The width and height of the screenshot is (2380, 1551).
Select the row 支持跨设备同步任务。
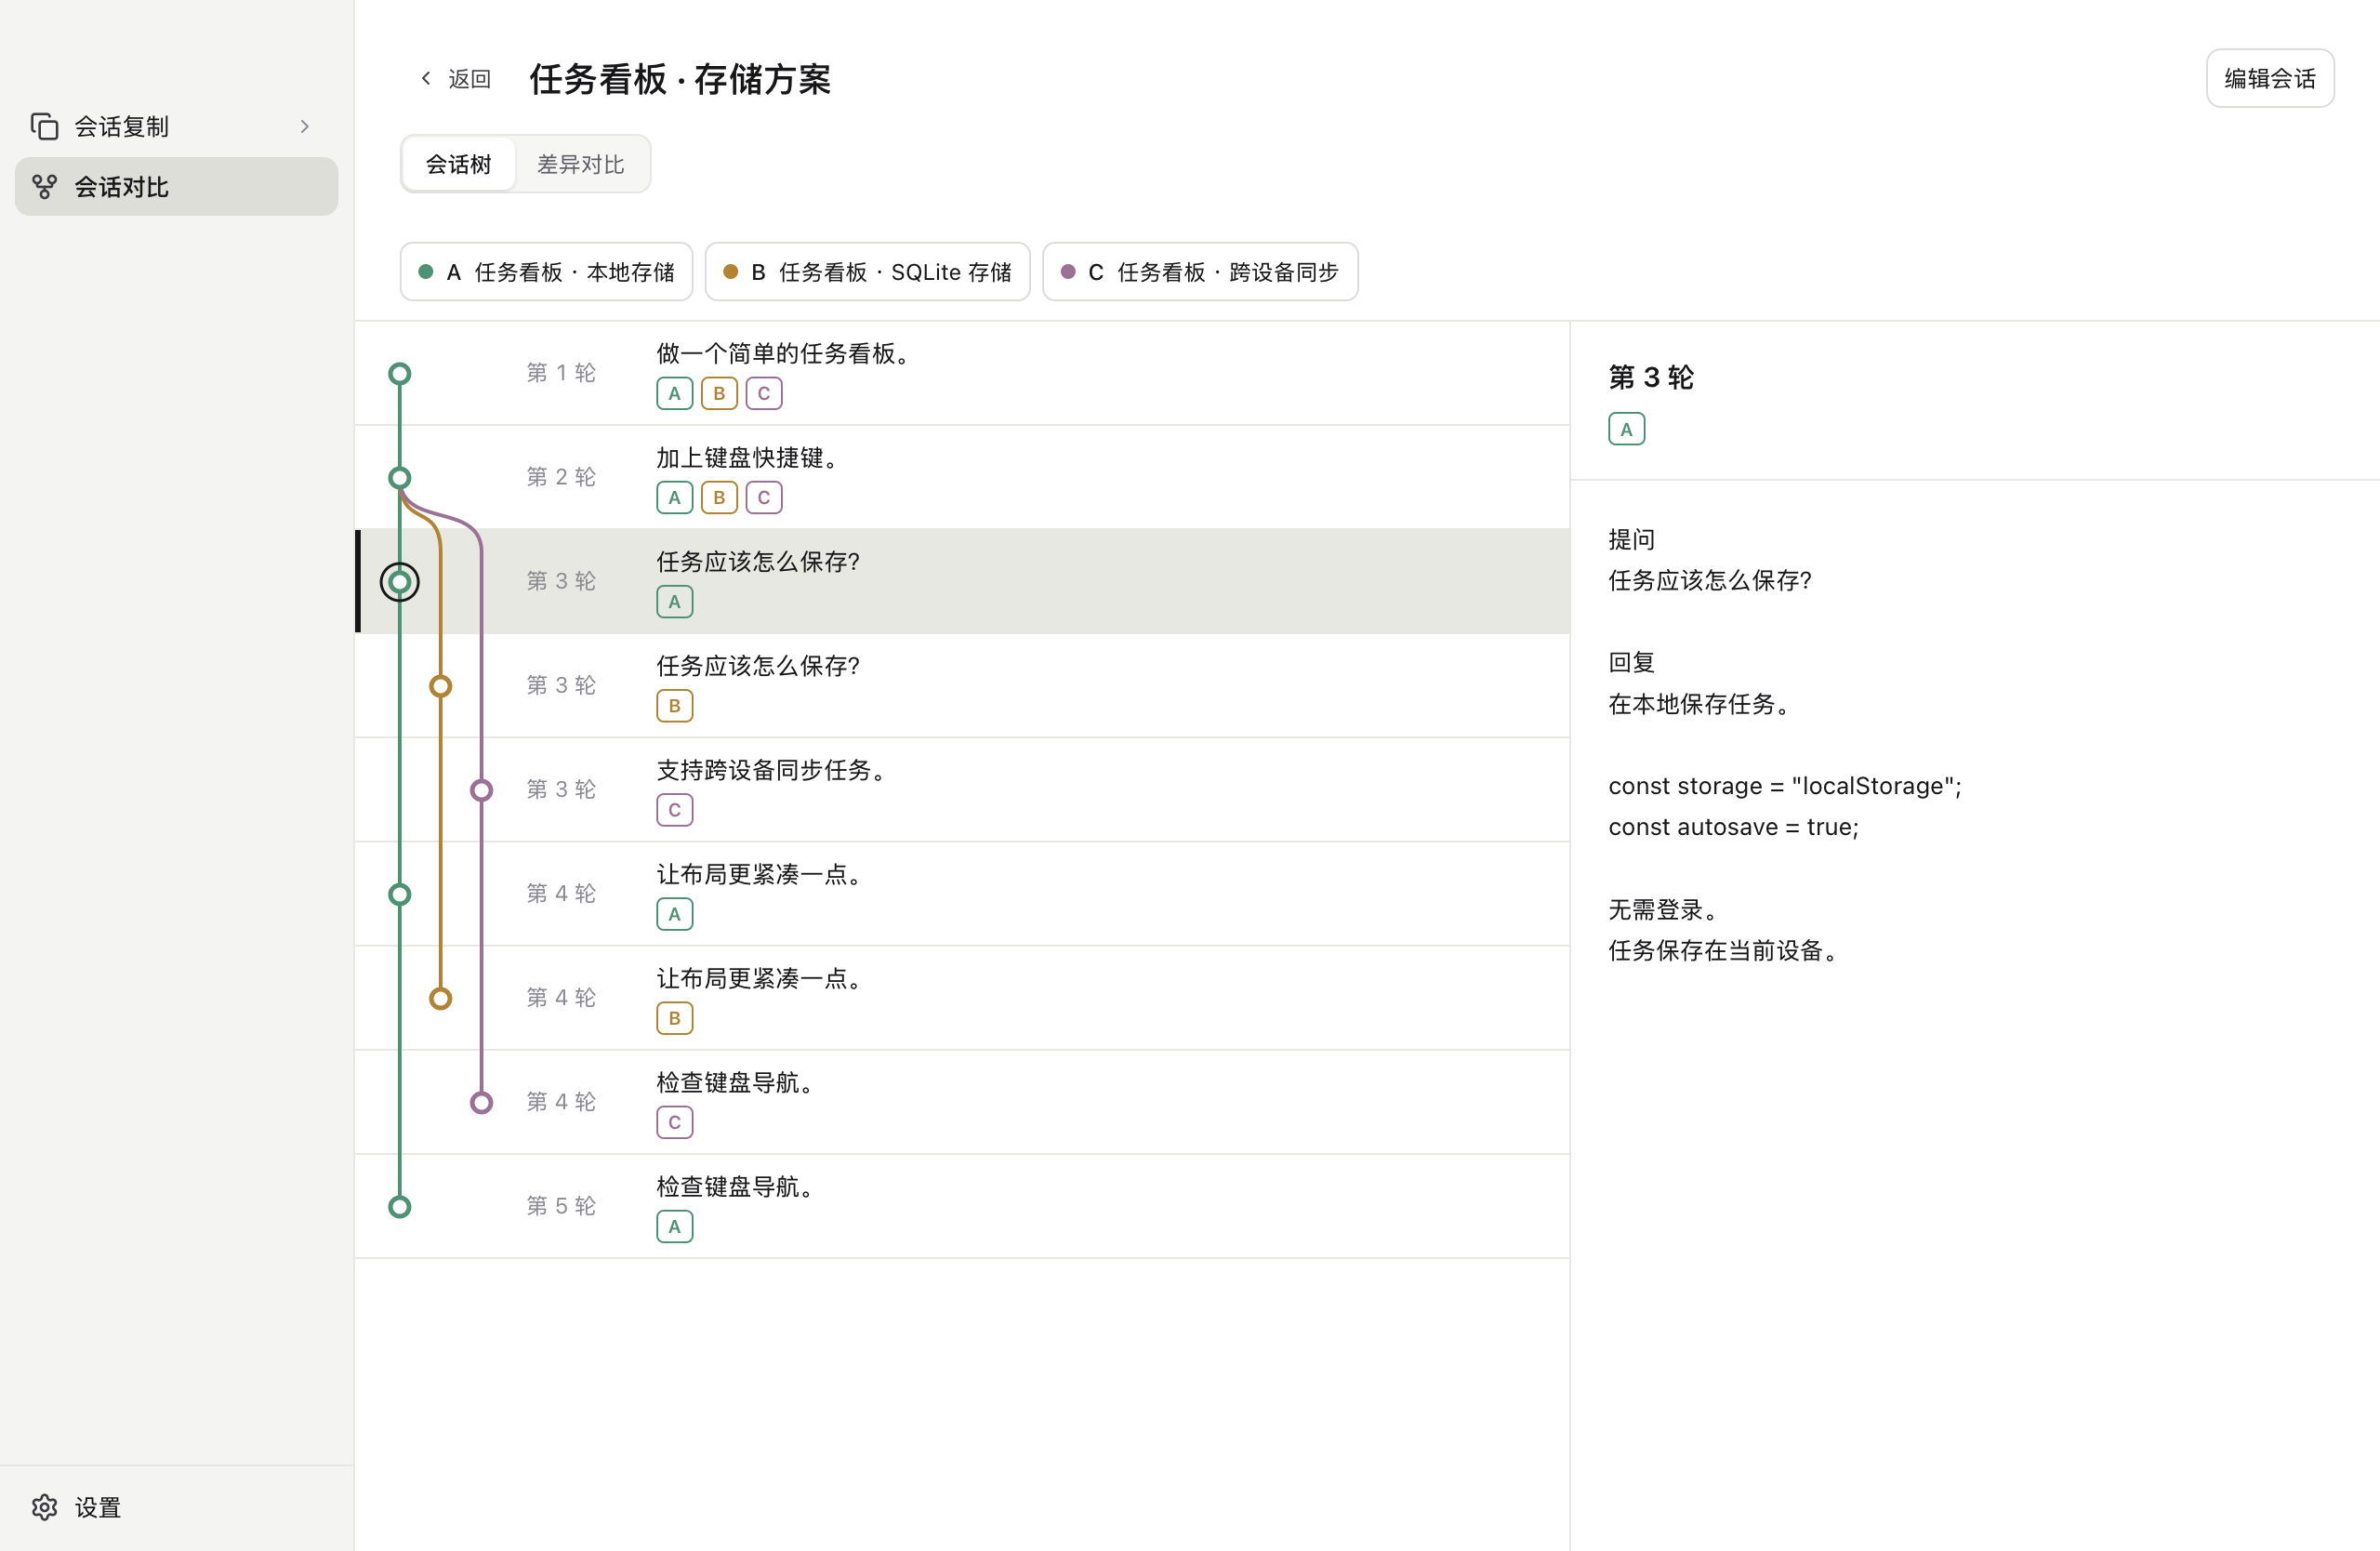(x=962, y=790)
